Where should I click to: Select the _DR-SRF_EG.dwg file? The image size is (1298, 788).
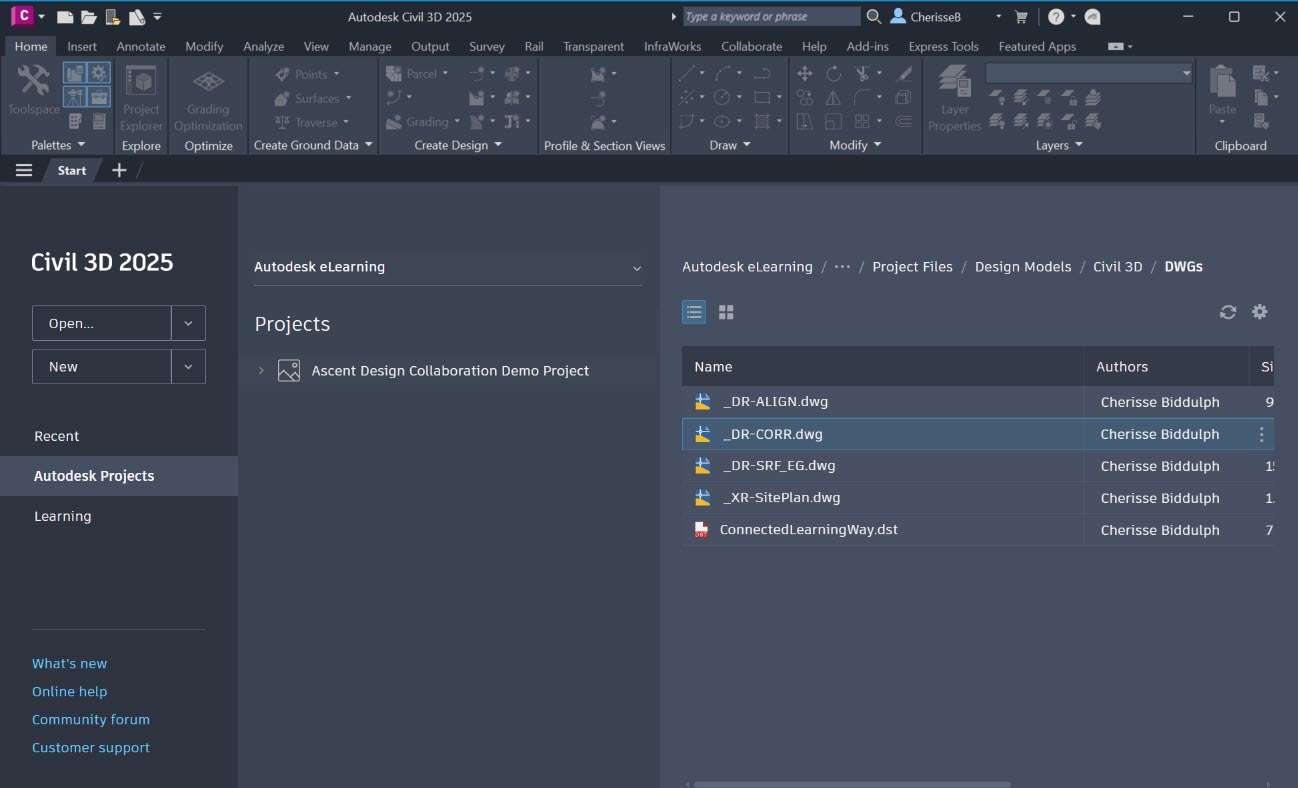click(778, 466)
